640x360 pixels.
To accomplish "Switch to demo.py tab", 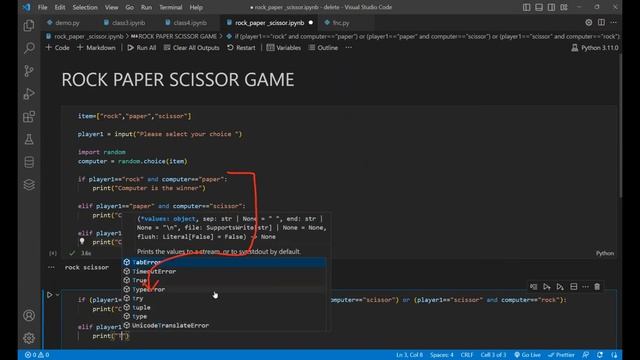I will click(63, 23).
